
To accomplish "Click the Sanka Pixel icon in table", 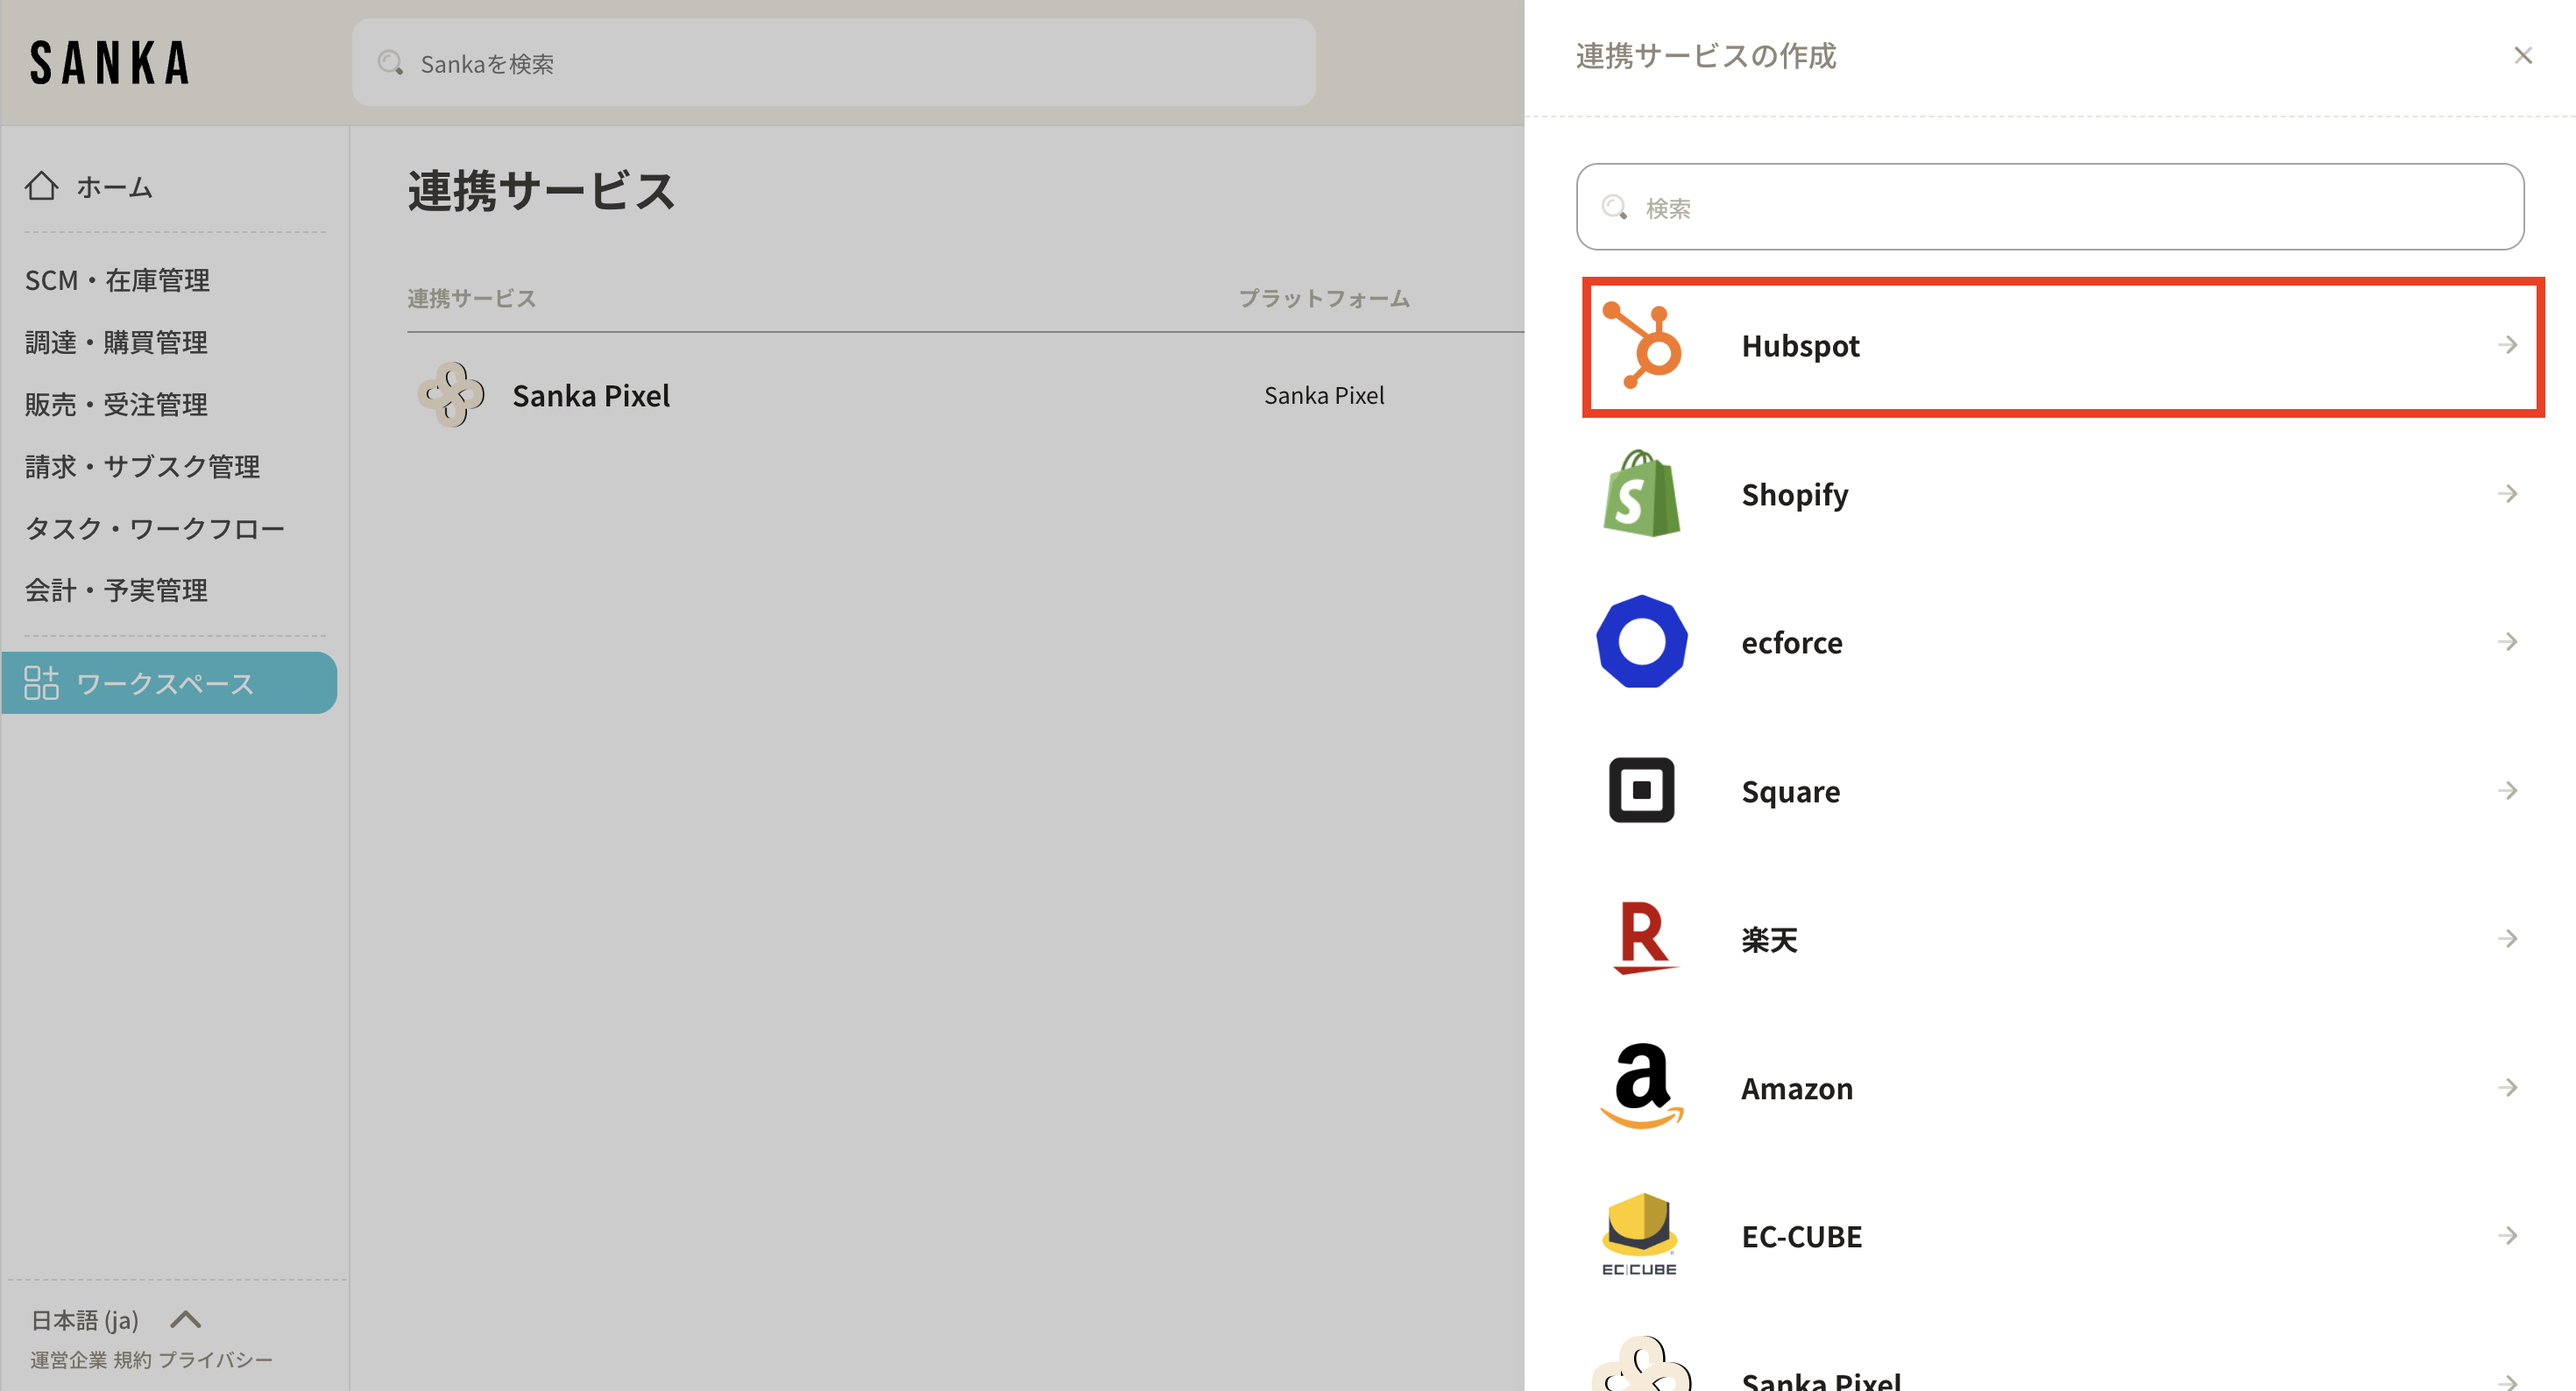I will pos(451,395).
